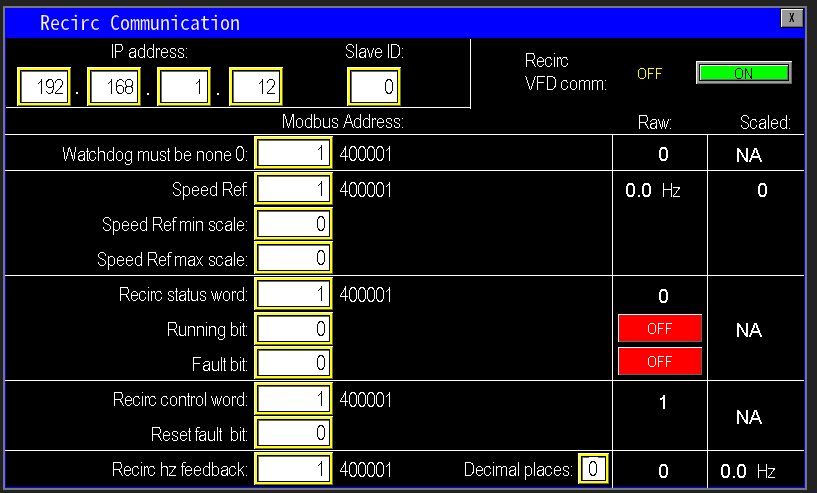Edit the second IP address octet 168

(x=114, y=87)
